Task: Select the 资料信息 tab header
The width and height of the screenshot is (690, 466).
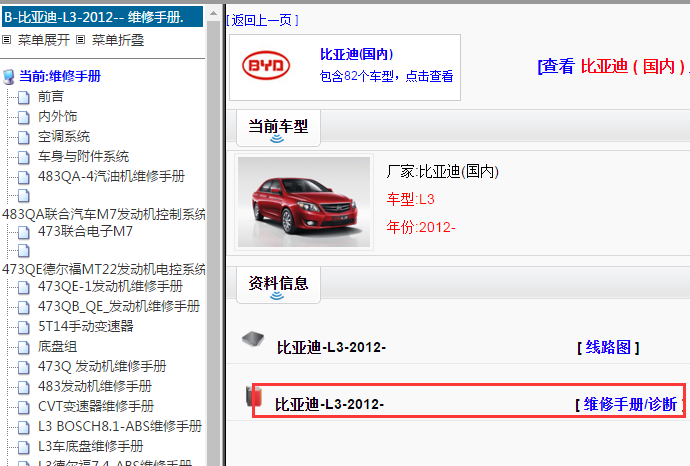Action: coord(278,284)
